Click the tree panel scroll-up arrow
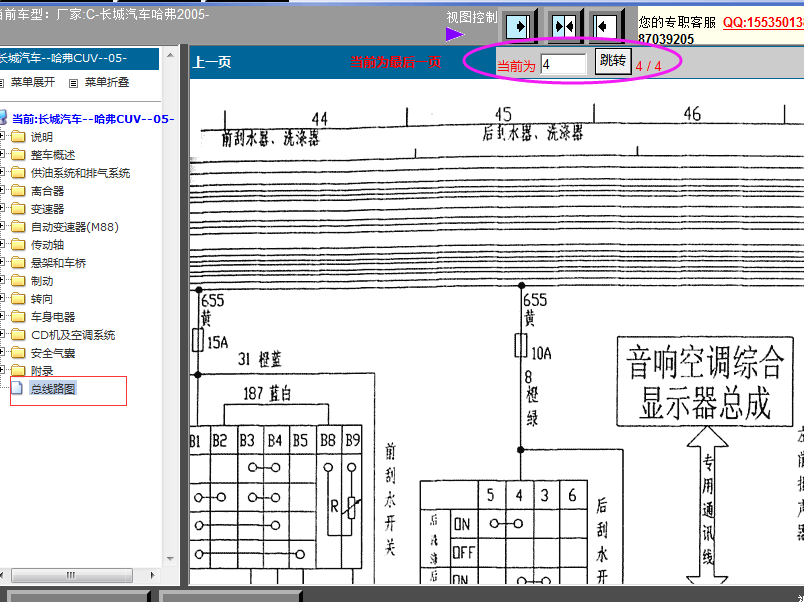Screen dimensions: 804x602 (x=170, y=55)
